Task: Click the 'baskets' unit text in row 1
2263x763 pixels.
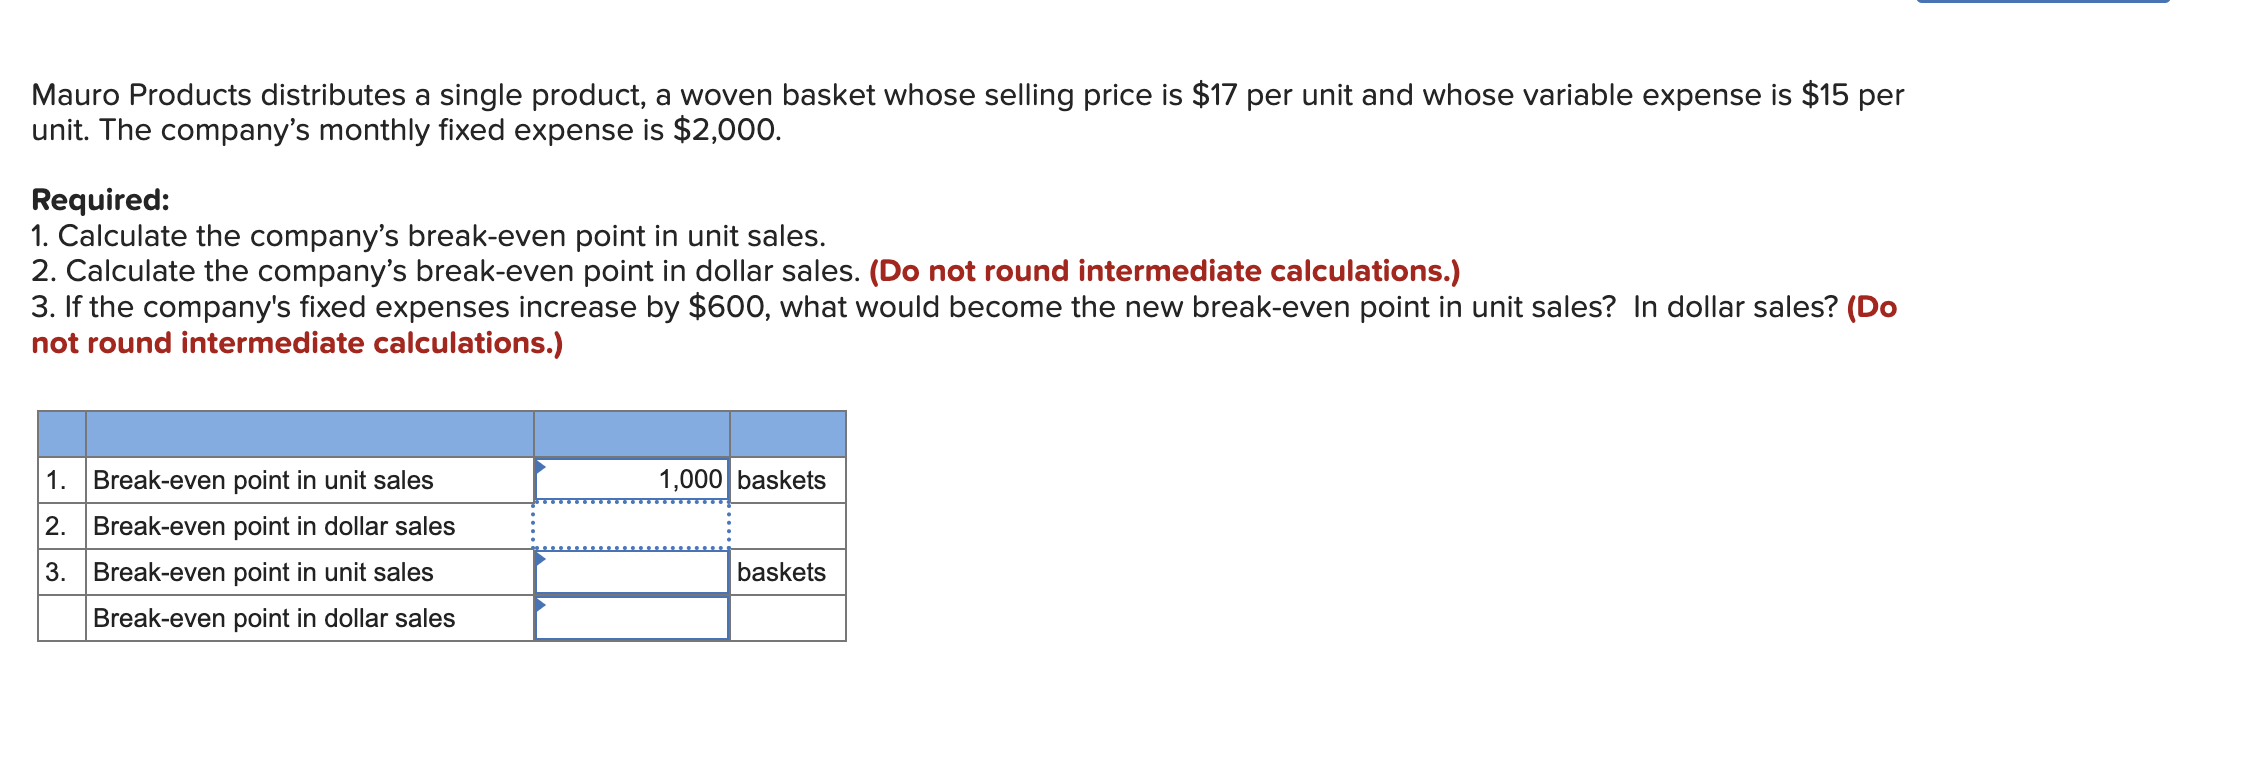Action: pos(781,479)
